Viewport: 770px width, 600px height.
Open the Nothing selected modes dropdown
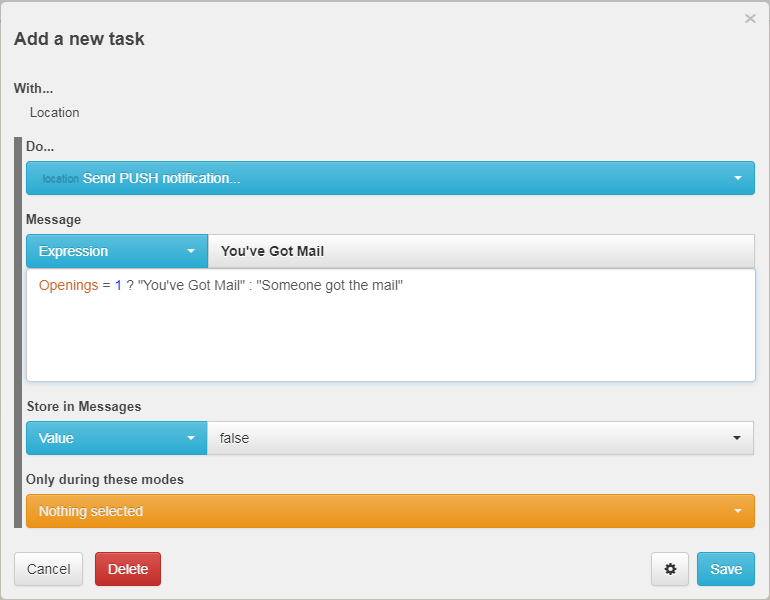[390, 511]
